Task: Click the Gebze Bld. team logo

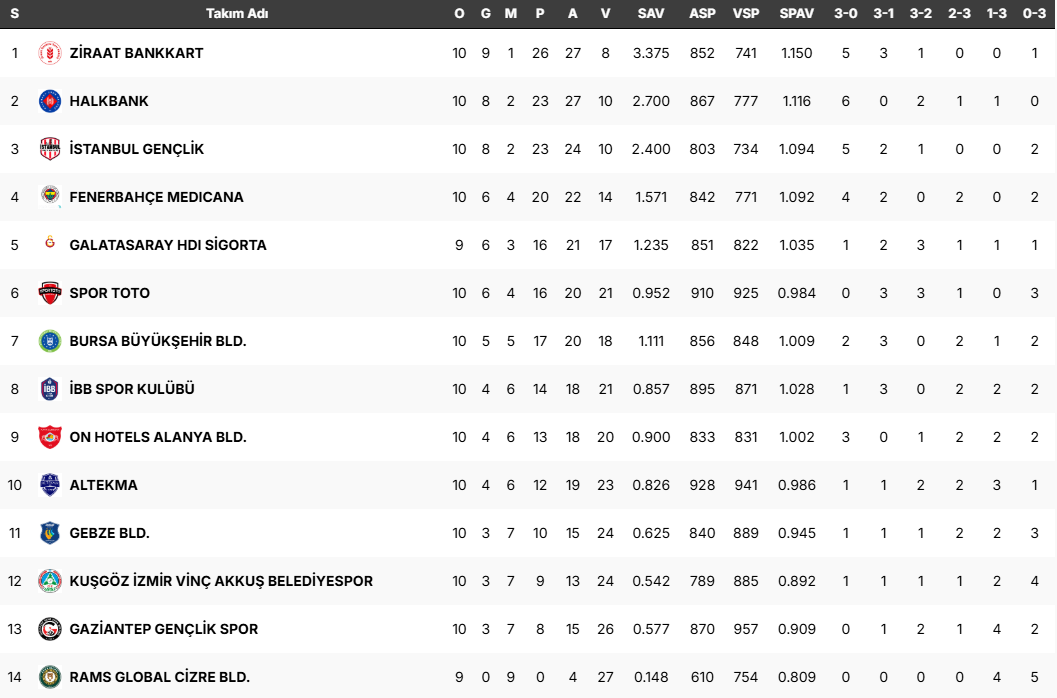Action: point(50,533)
